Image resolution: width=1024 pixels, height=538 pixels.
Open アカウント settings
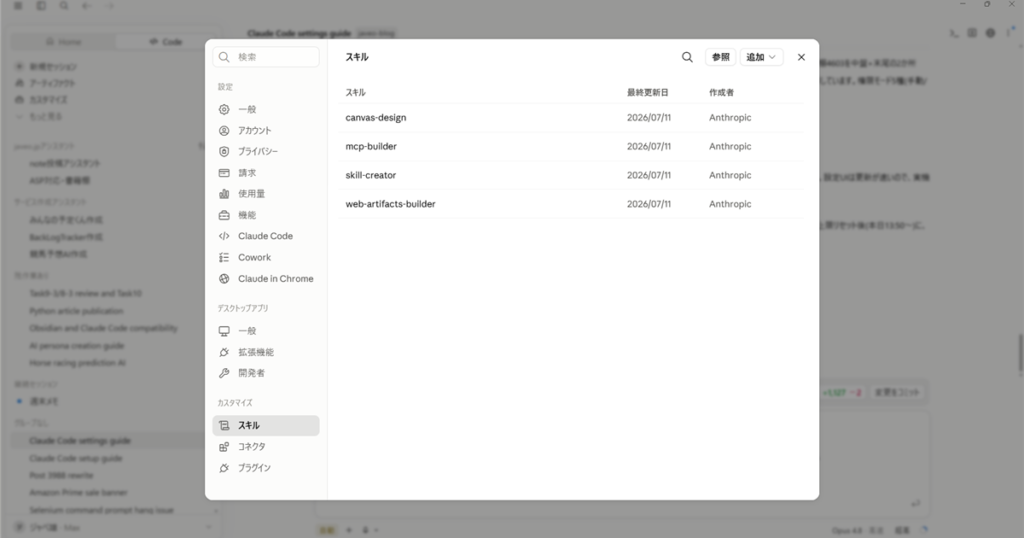click(x=266, y=131)
